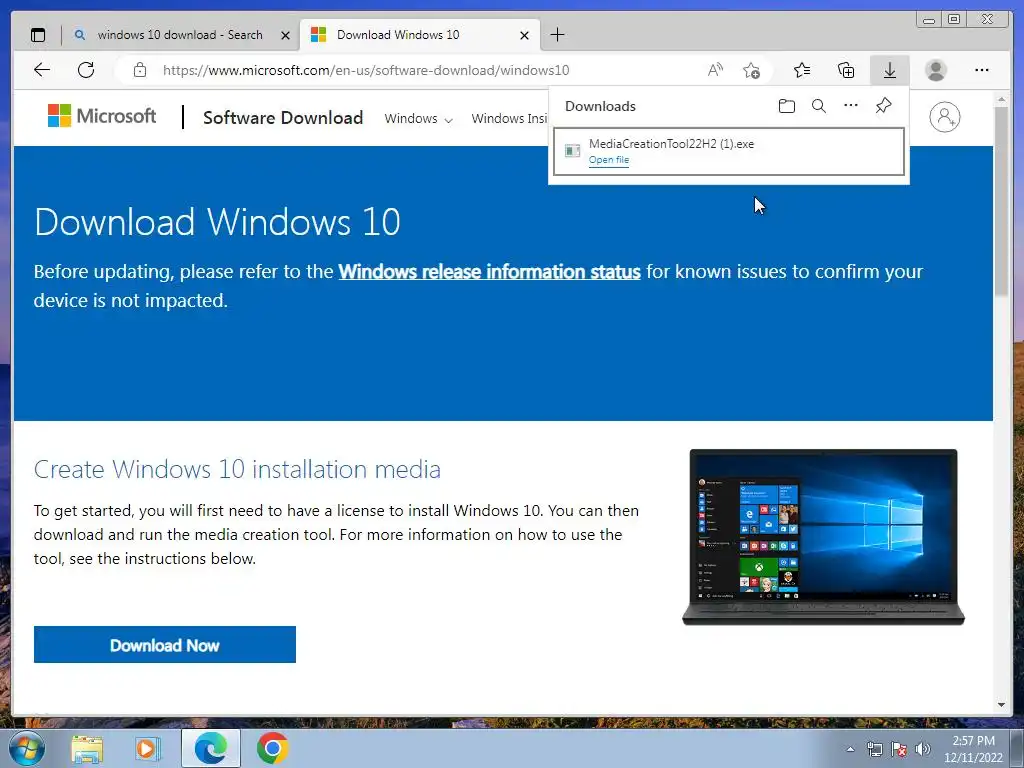1024x768 pixels.
Task: Open the Action Center flag tray icon
Action: (899, 750)
